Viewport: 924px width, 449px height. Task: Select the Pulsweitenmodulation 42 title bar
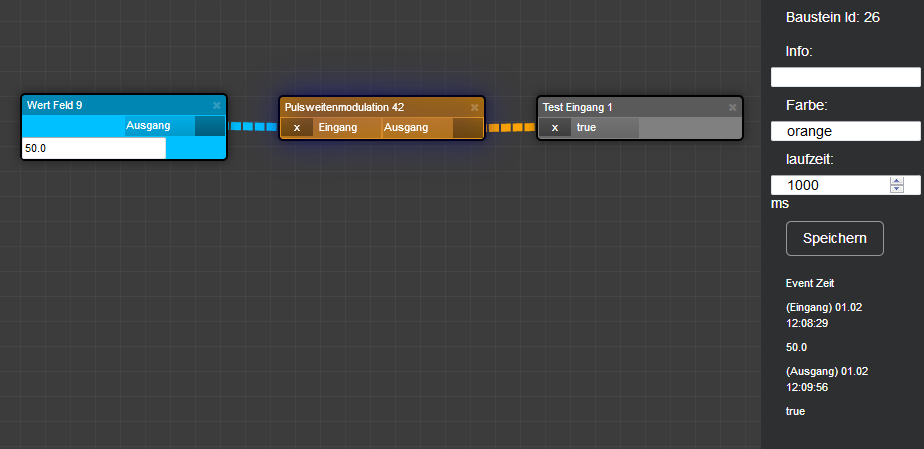(382, 107)
